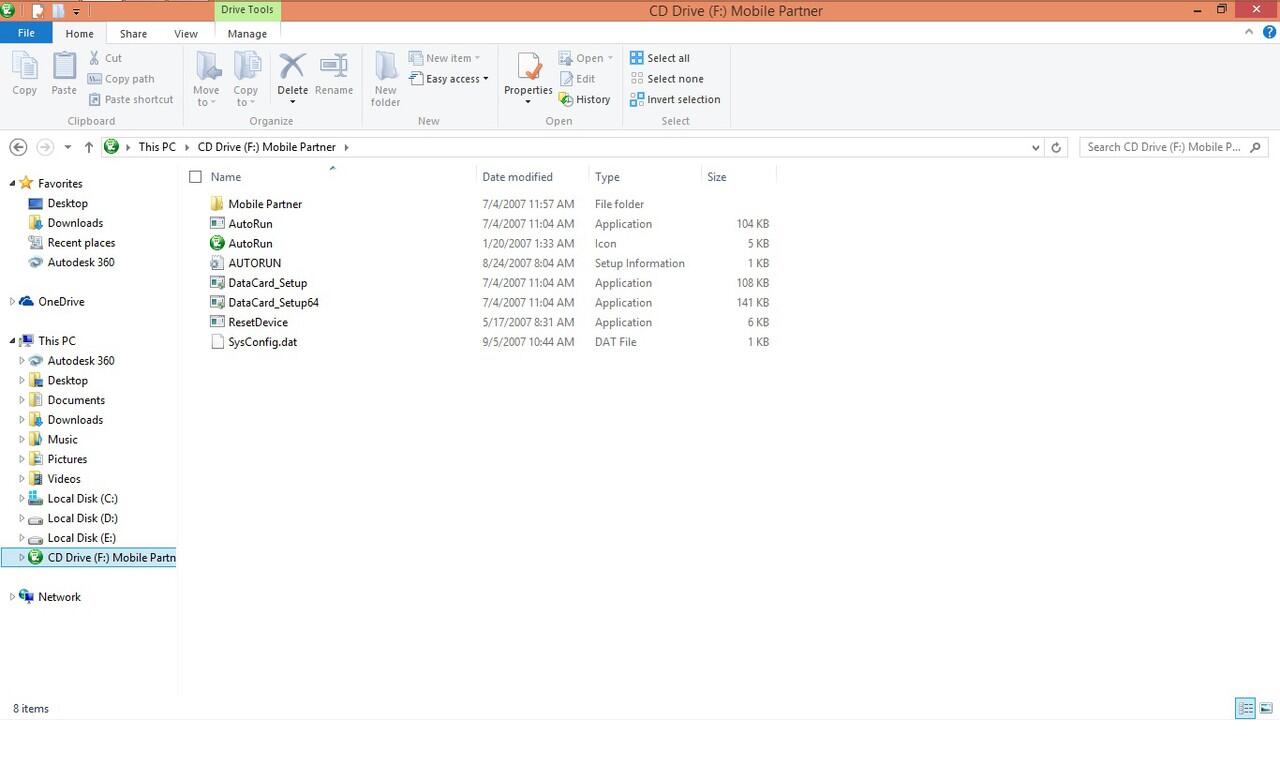This screenshot has height=765, width=1280.
Task: Open the Quick Access Toolbar customize arrow
Action: point(76,12)
